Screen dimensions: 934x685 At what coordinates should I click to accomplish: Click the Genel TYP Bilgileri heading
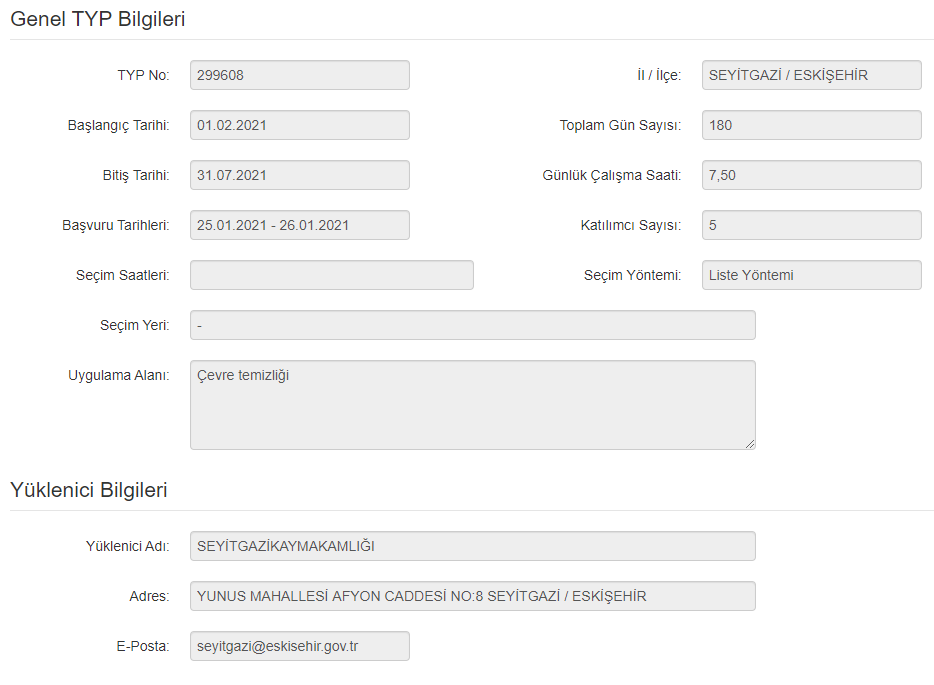point(97,18)
